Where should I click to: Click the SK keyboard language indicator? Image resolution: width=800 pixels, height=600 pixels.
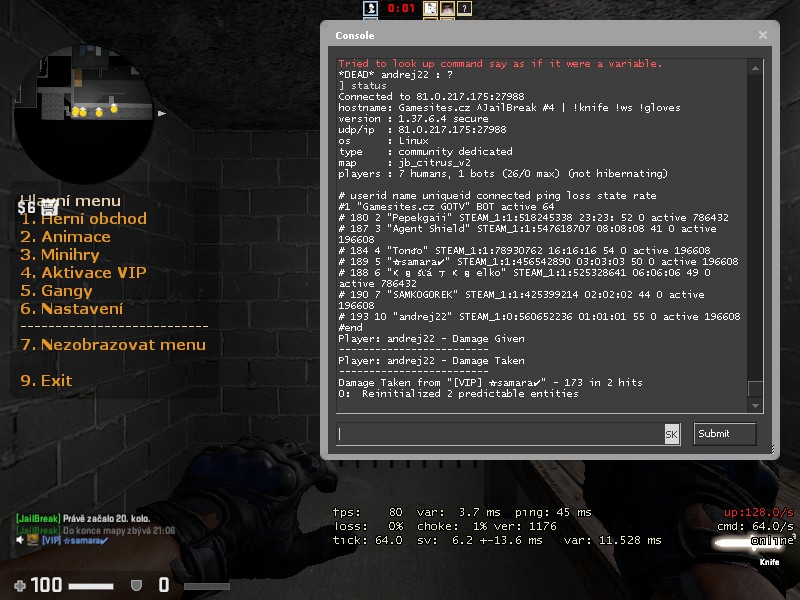tap(672, 434)
